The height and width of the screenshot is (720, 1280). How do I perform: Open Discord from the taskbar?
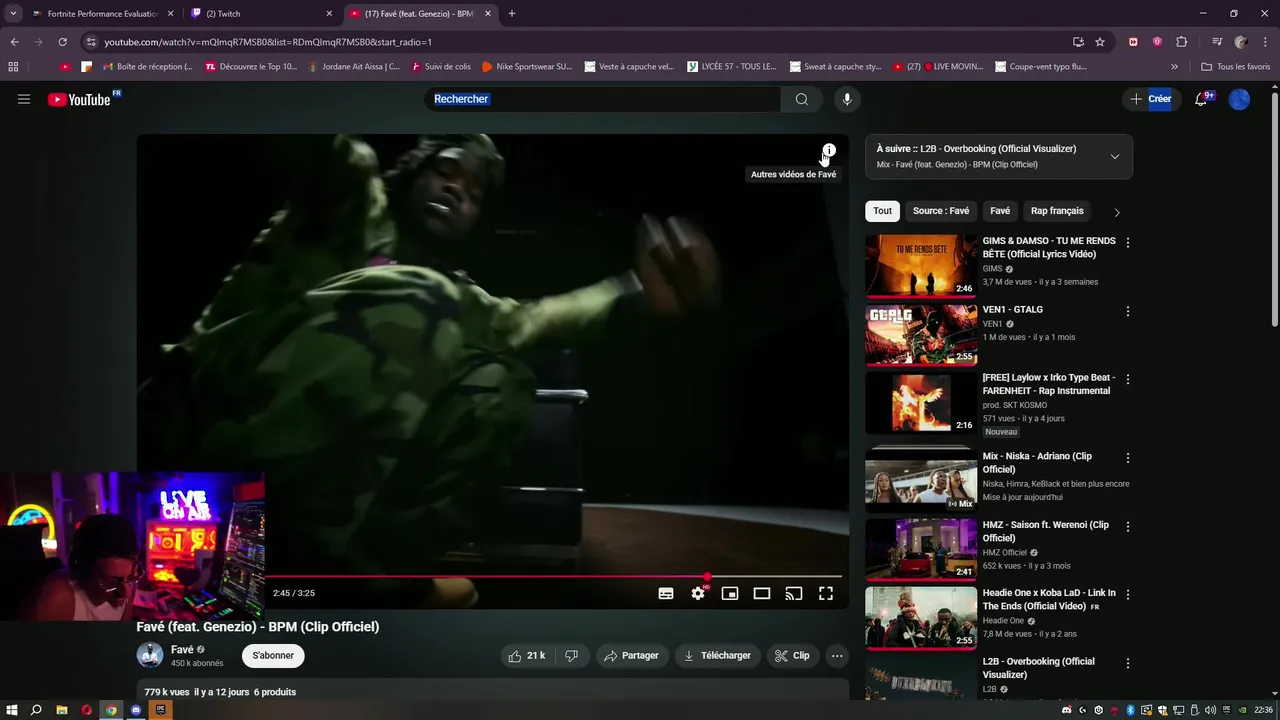pyautogui.click(x=136, y=710)
